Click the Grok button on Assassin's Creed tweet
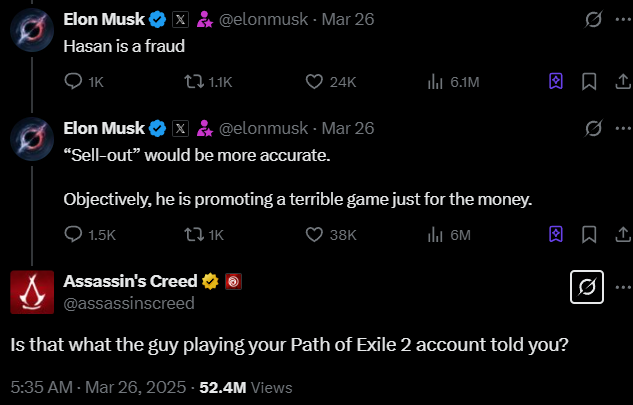633x405 pixels. [588, 289]
